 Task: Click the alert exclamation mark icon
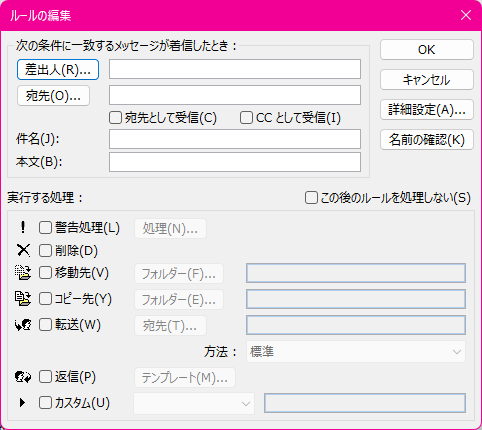23,228
